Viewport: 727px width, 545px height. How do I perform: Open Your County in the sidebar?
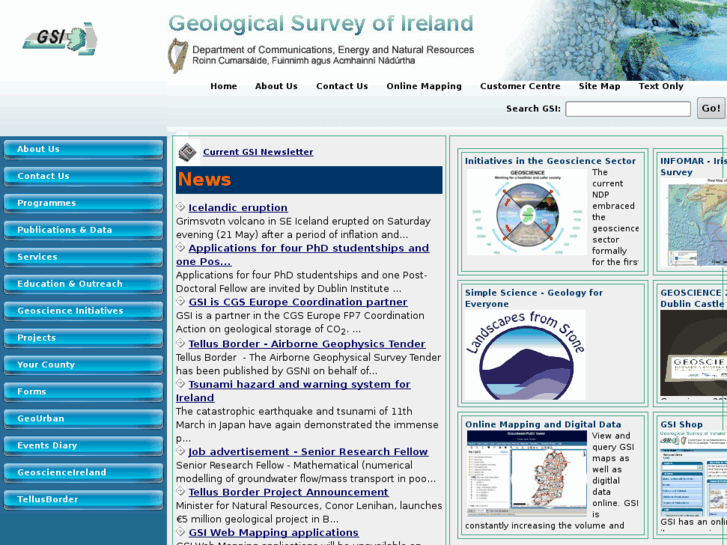[x=83, y=365]
